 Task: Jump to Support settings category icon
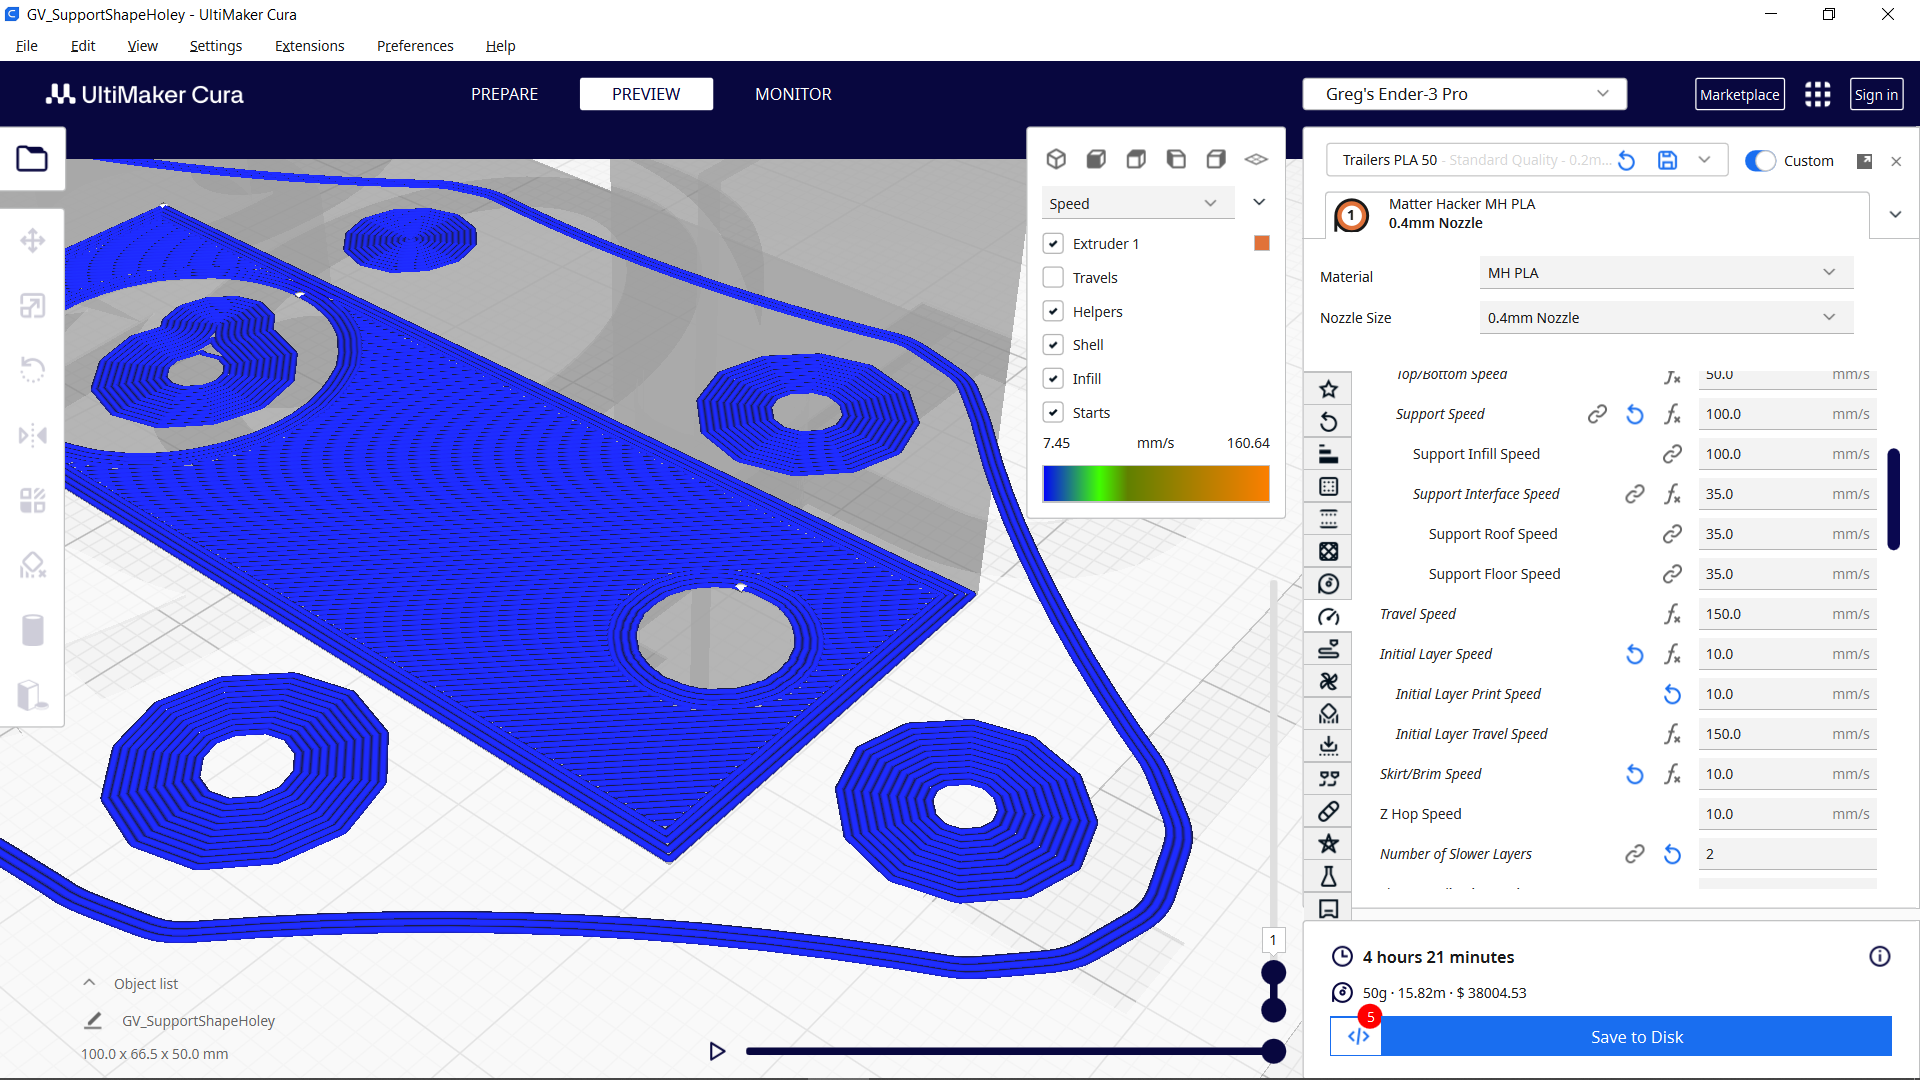point(1328,714)
